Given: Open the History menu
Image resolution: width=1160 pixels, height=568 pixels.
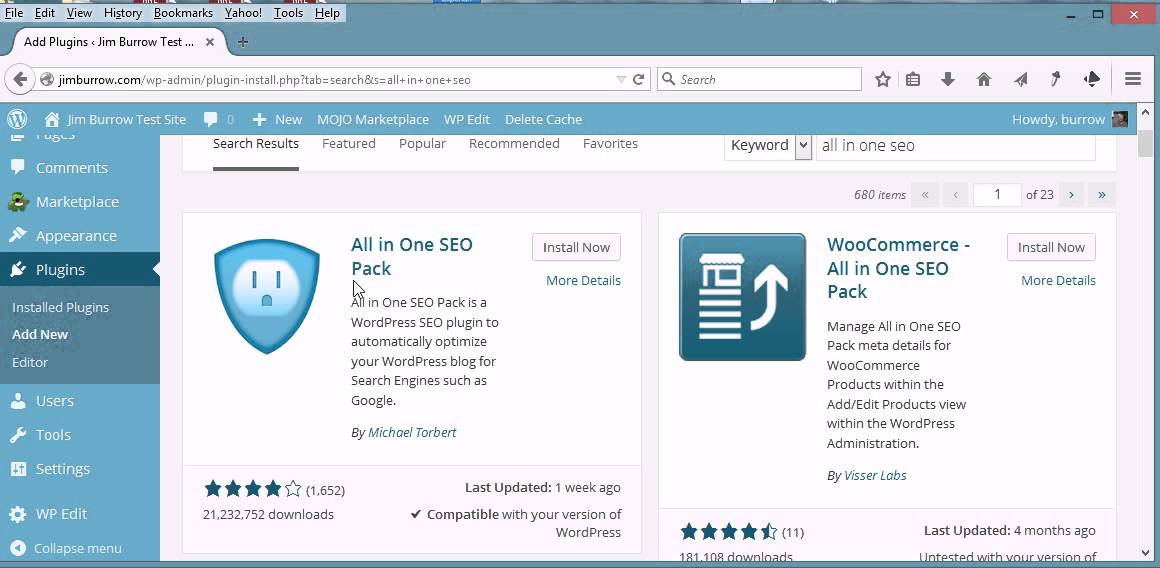Looking at the screenshot, I should (122, 13).
